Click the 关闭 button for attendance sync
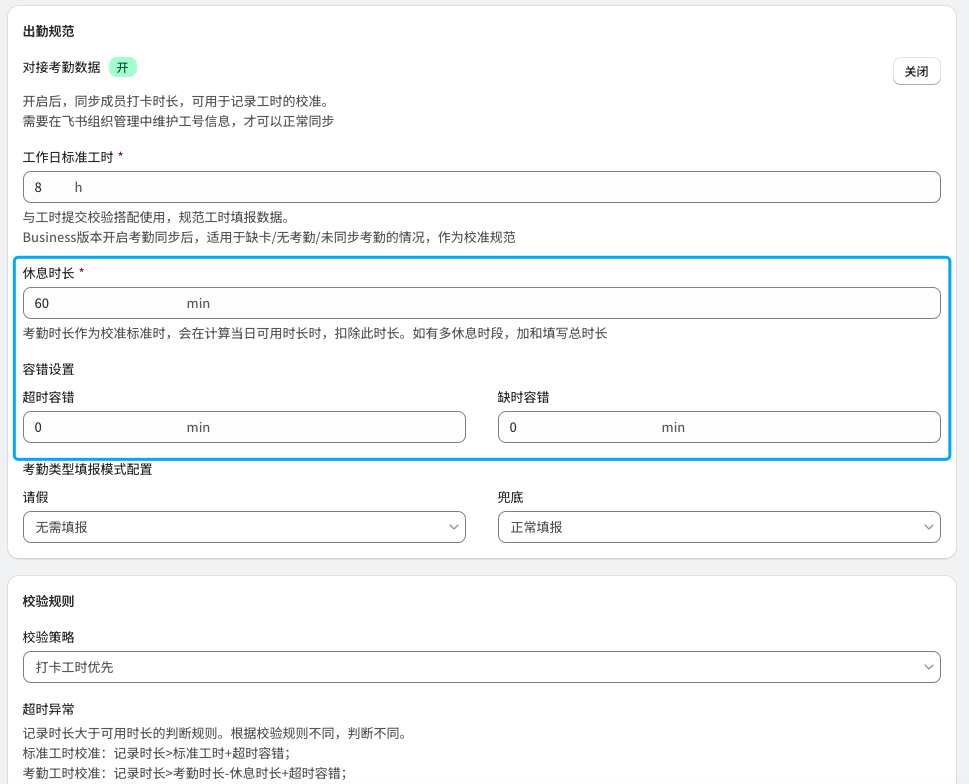Image resolution: width=969 pixels, height=784 pixels. (916, 72)
